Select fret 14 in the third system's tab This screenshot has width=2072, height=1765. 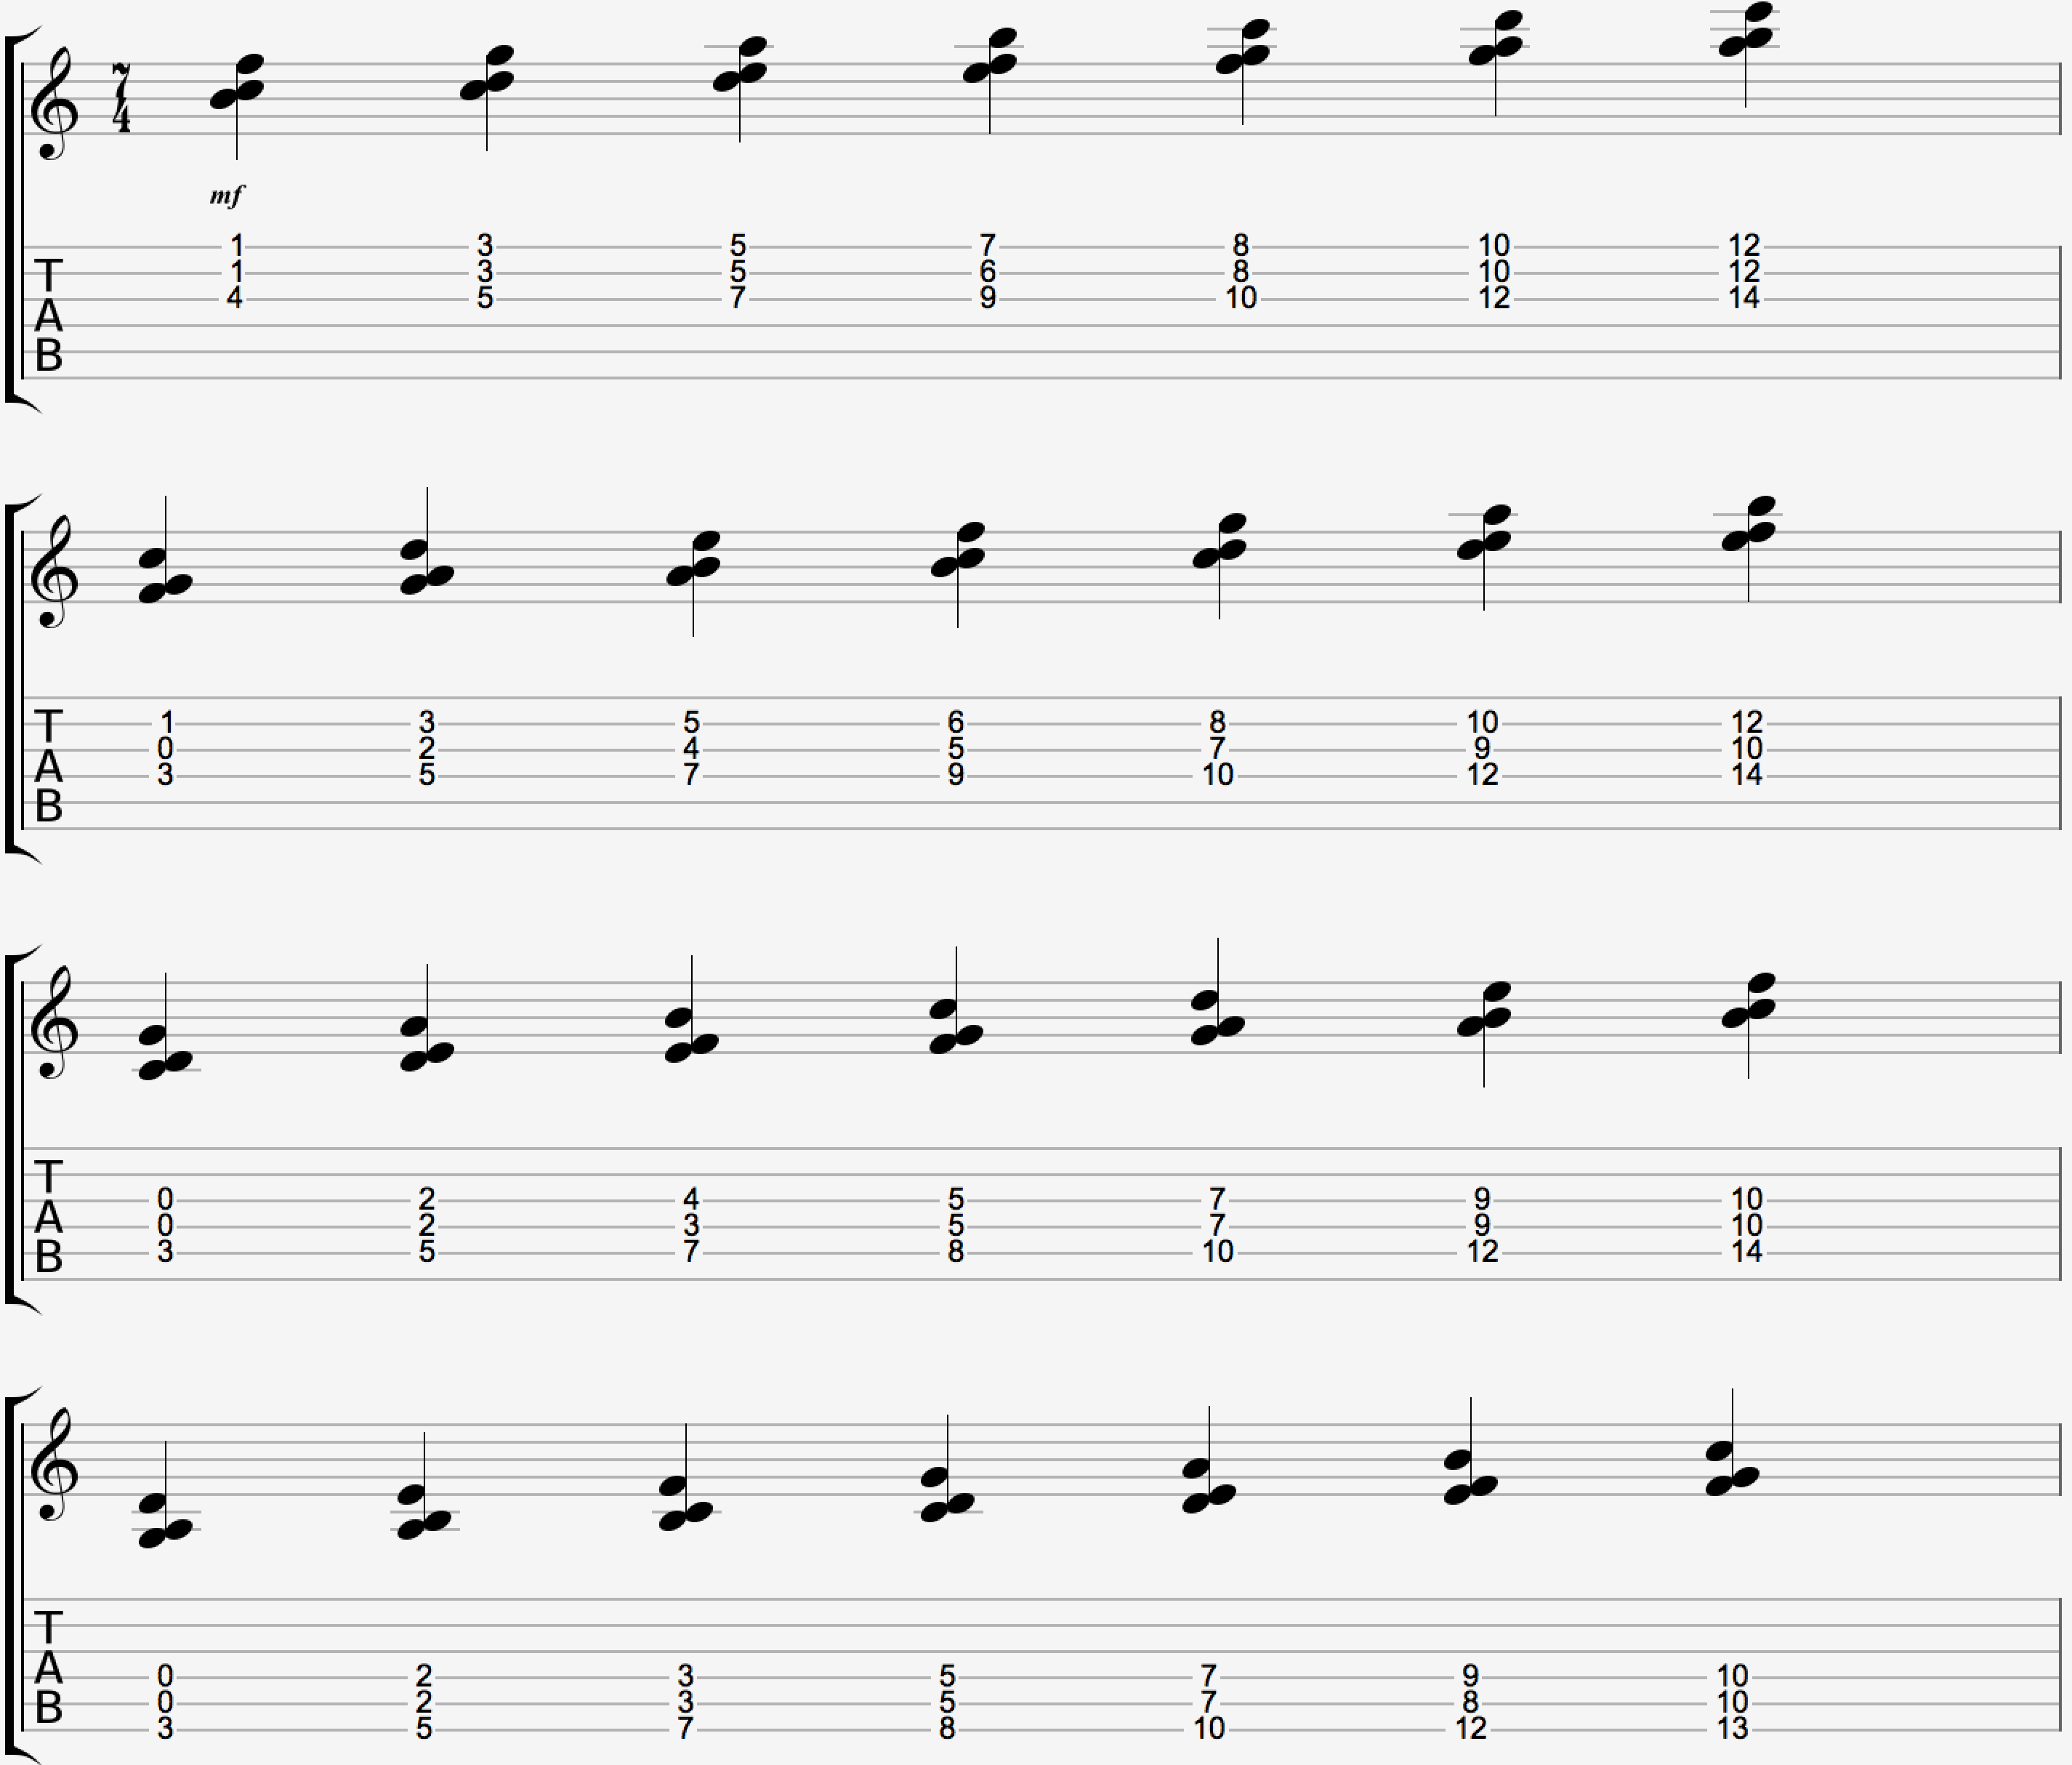(1747, 1252)
